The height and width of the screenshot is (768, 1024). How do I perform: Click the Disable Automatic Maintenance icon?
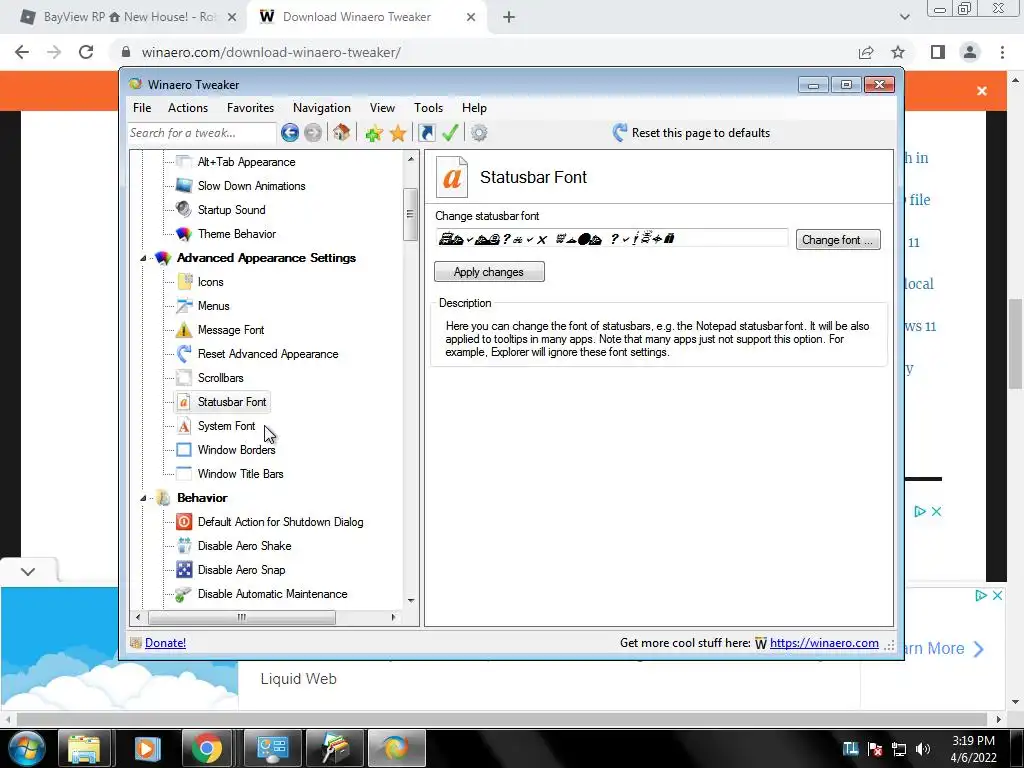[184, 594]
